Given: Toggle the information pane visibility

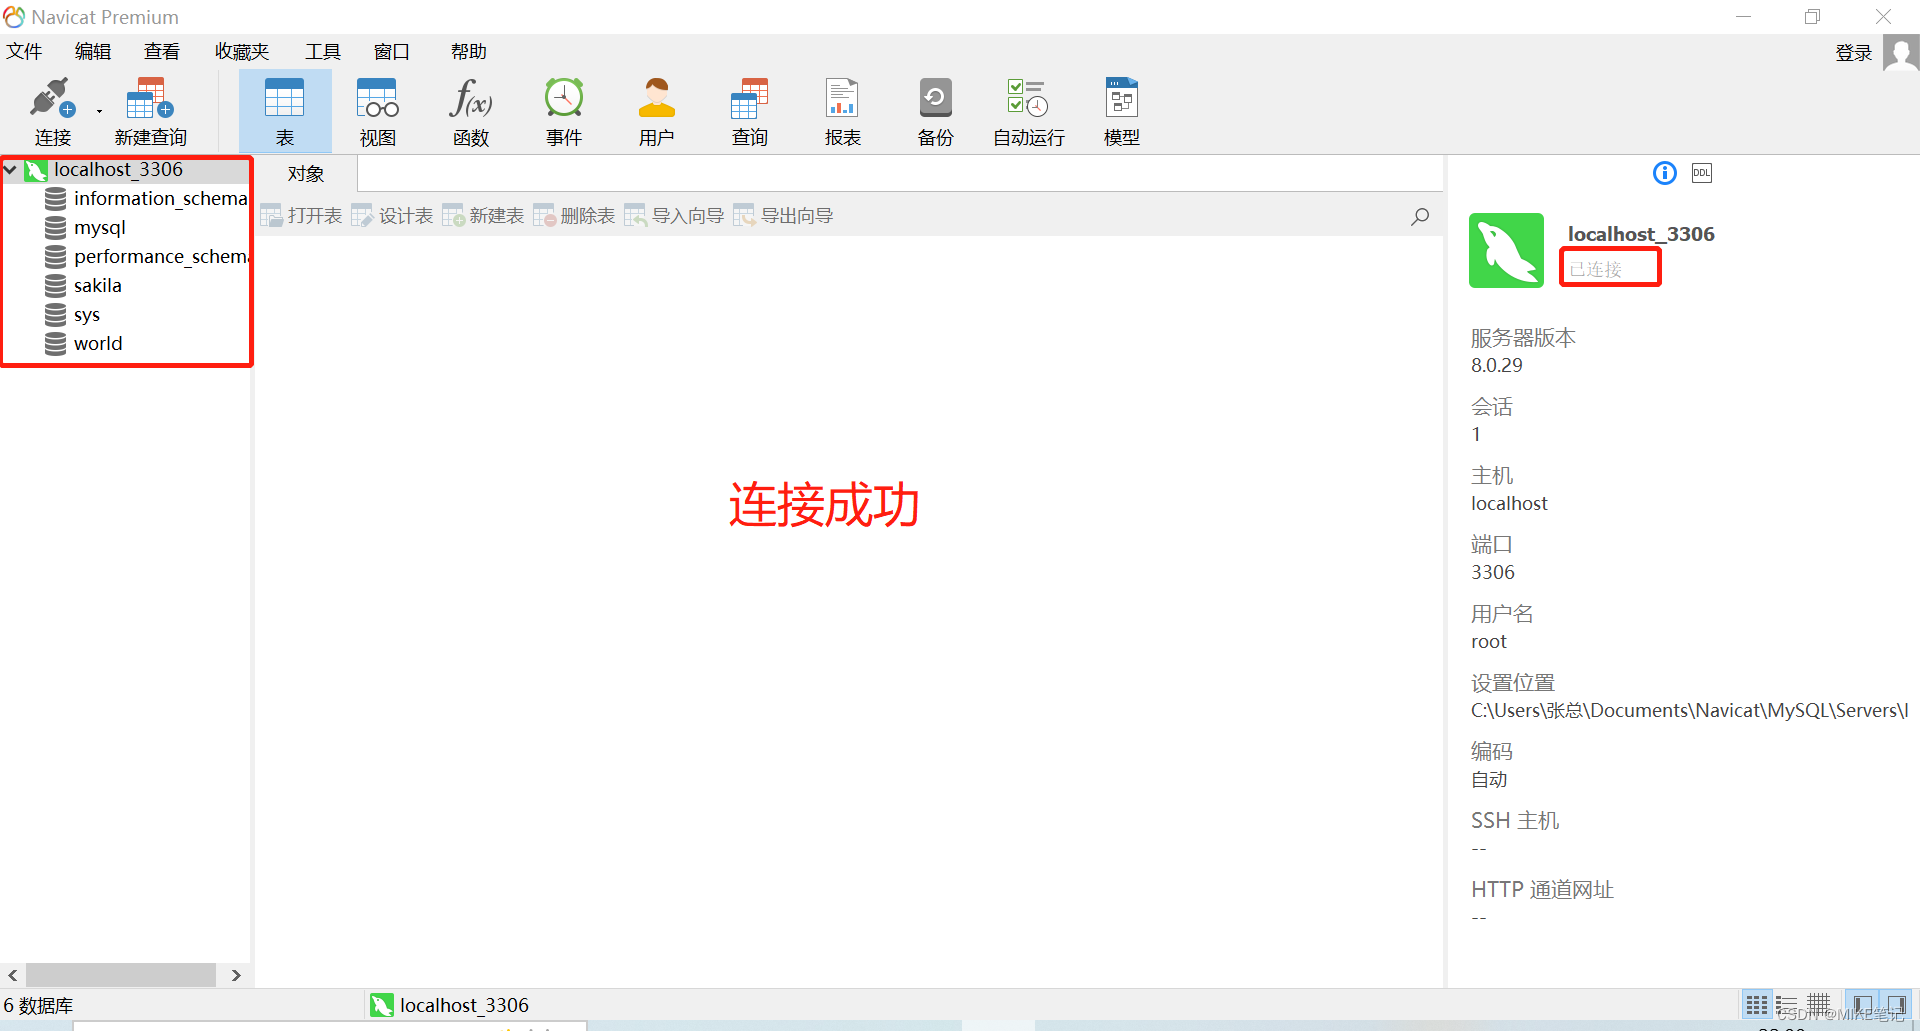Looking at the screenshot, I should pos(1898,1004).
